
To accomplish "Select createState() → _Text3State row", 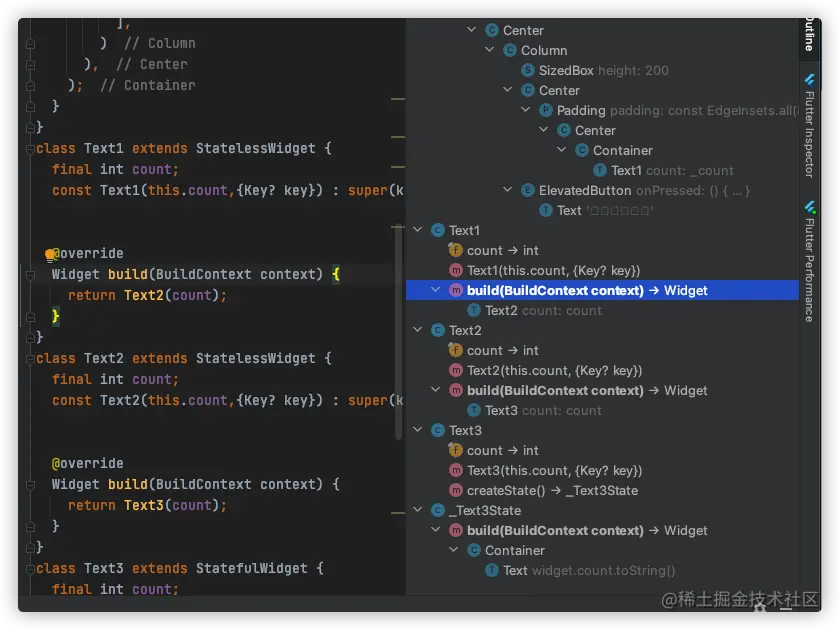I will click(552, 491).
